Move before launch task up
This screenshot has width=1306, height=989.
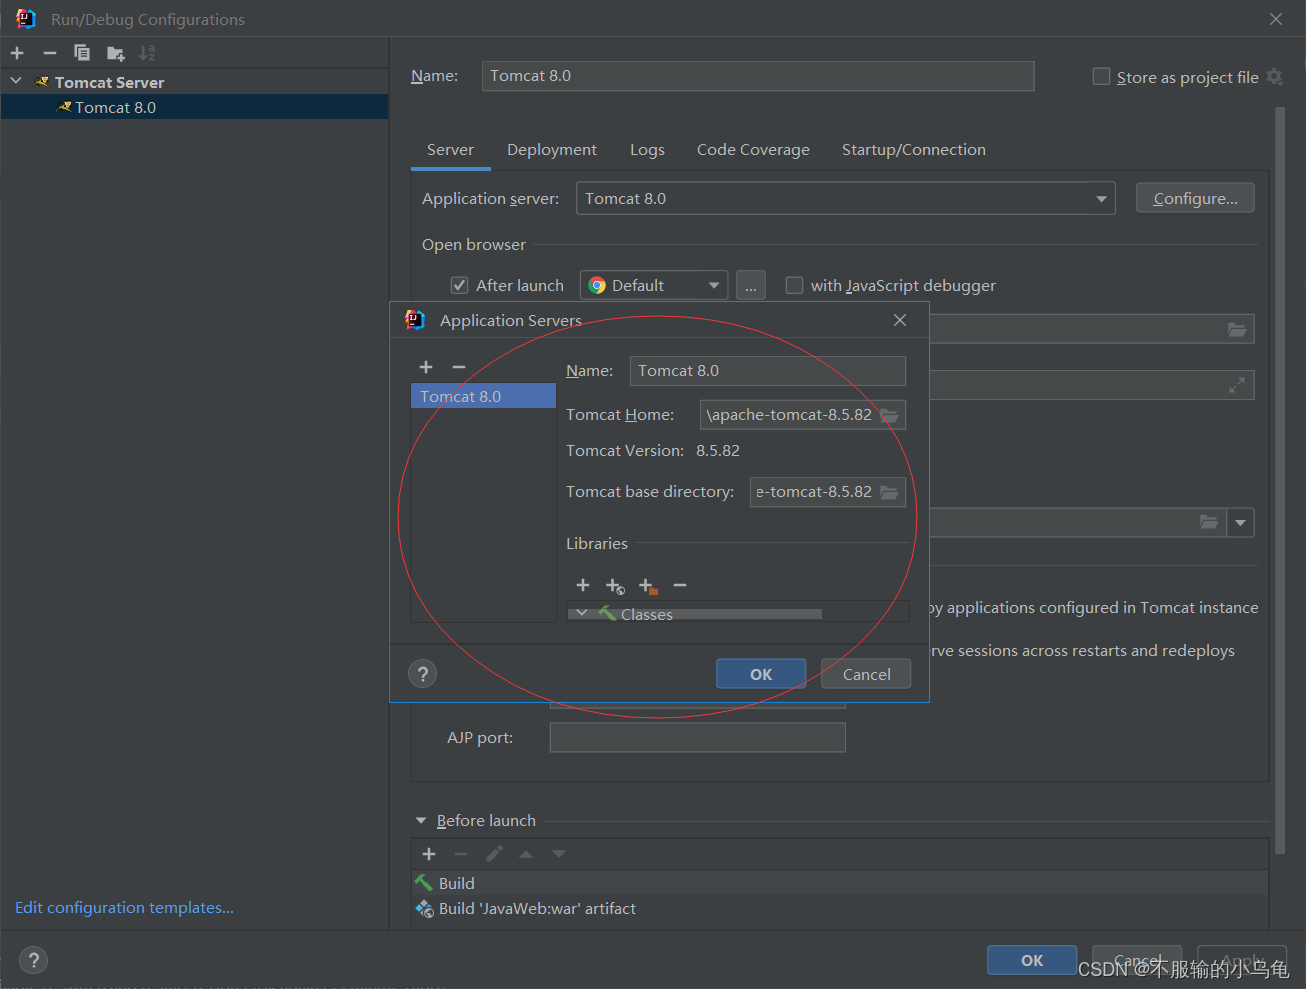(526, 854)
